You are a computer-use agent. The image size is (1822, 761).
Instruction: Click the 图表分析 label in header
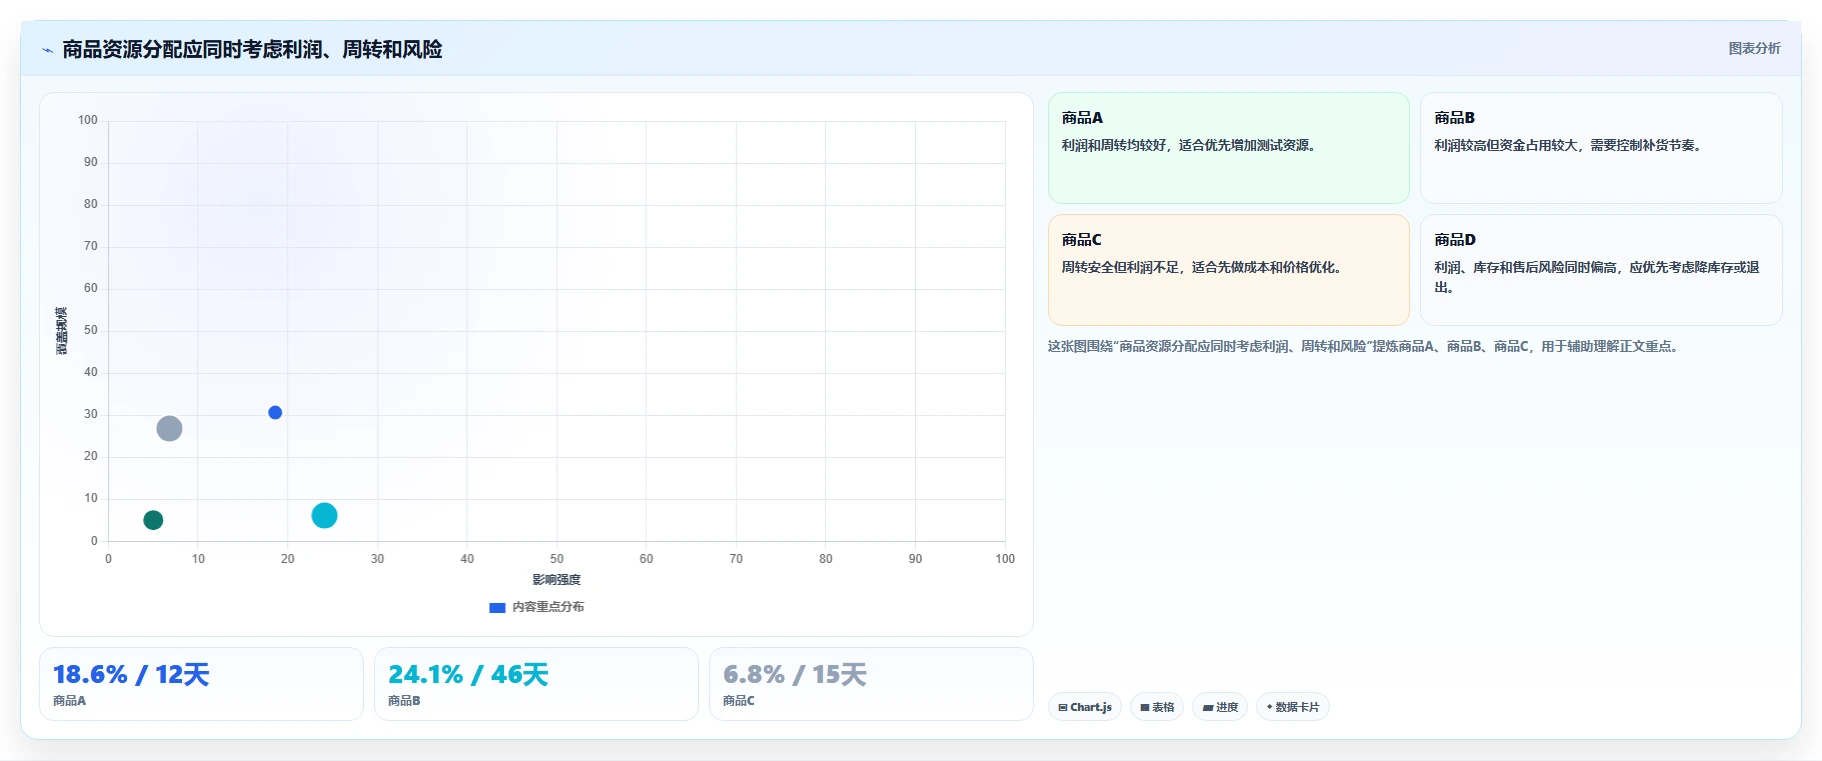1754,48
